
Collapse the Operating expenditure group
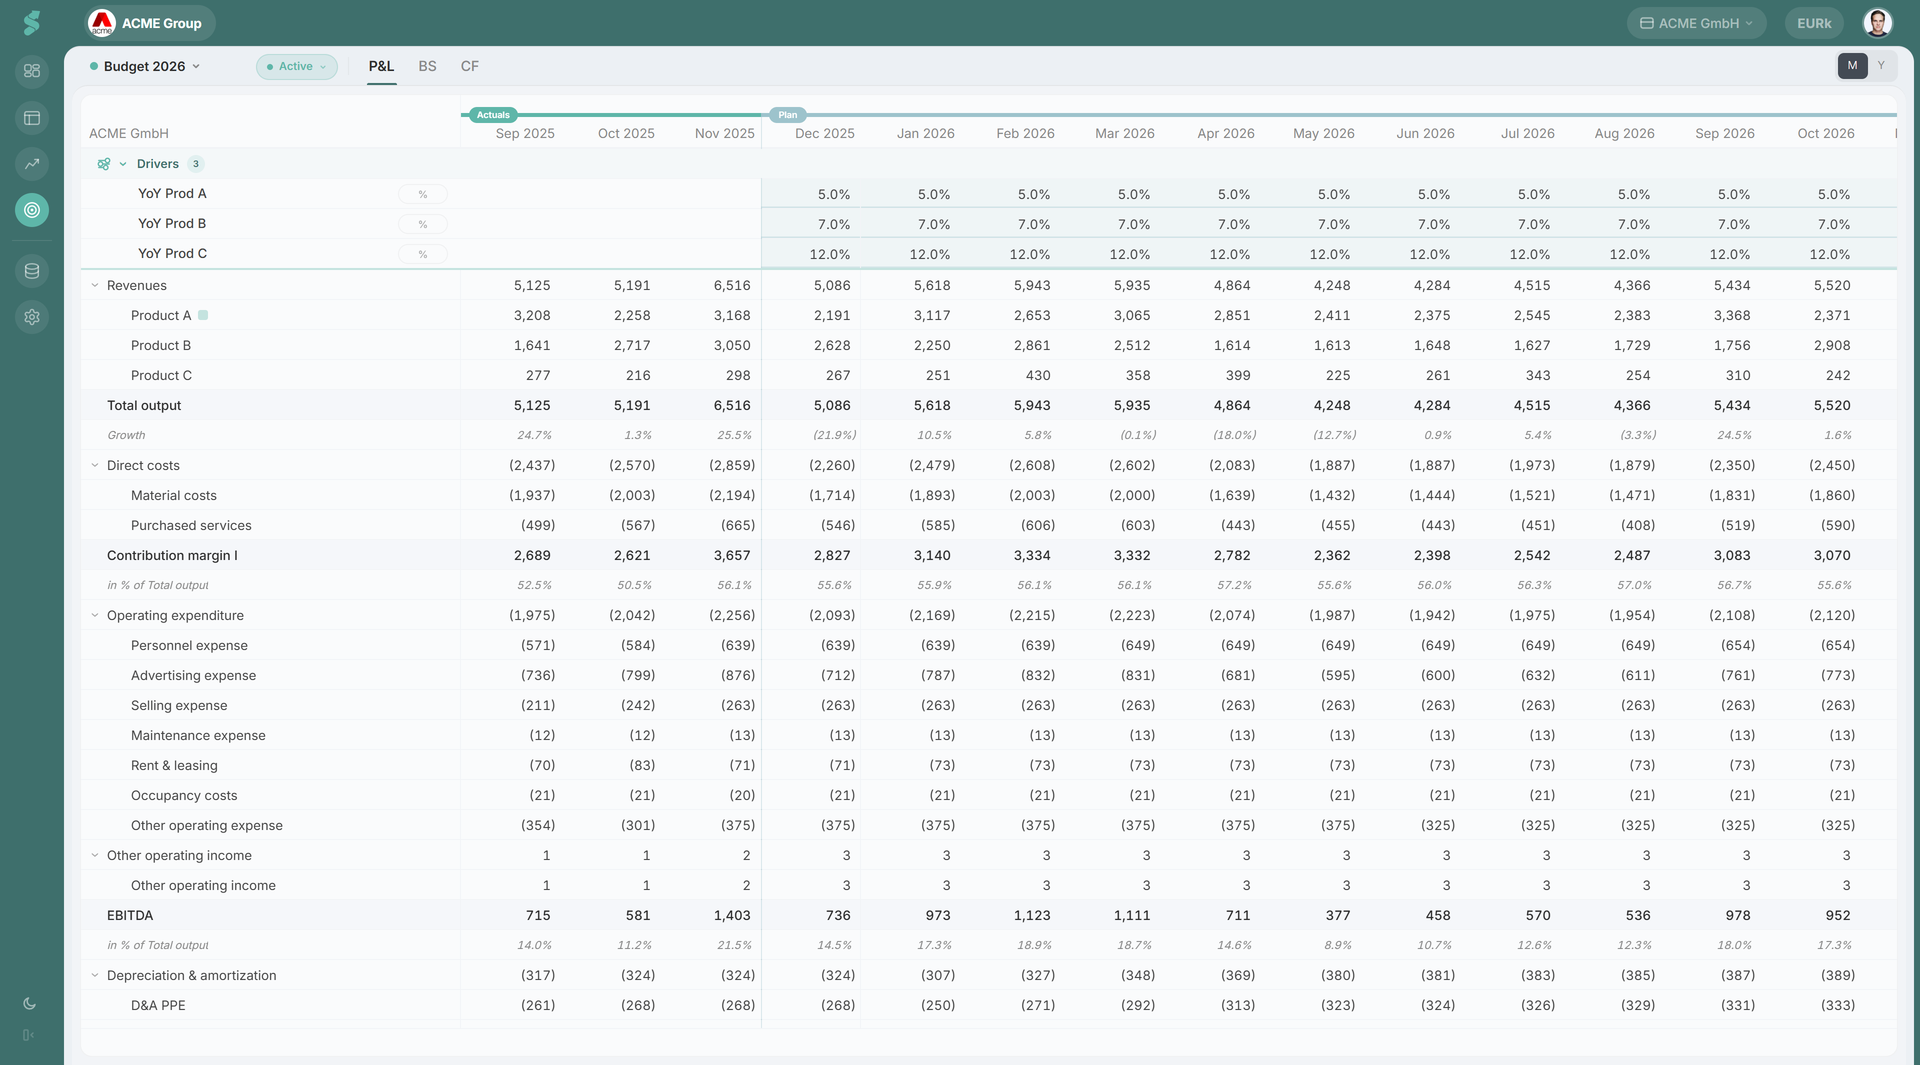click(95, 616)
